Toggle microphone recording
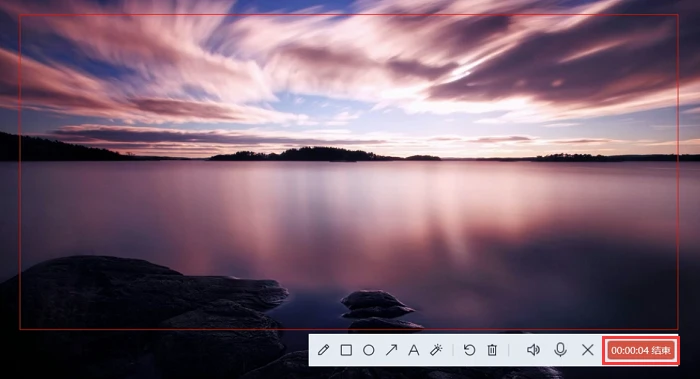700x379 pixels. (x=560, y=350)
